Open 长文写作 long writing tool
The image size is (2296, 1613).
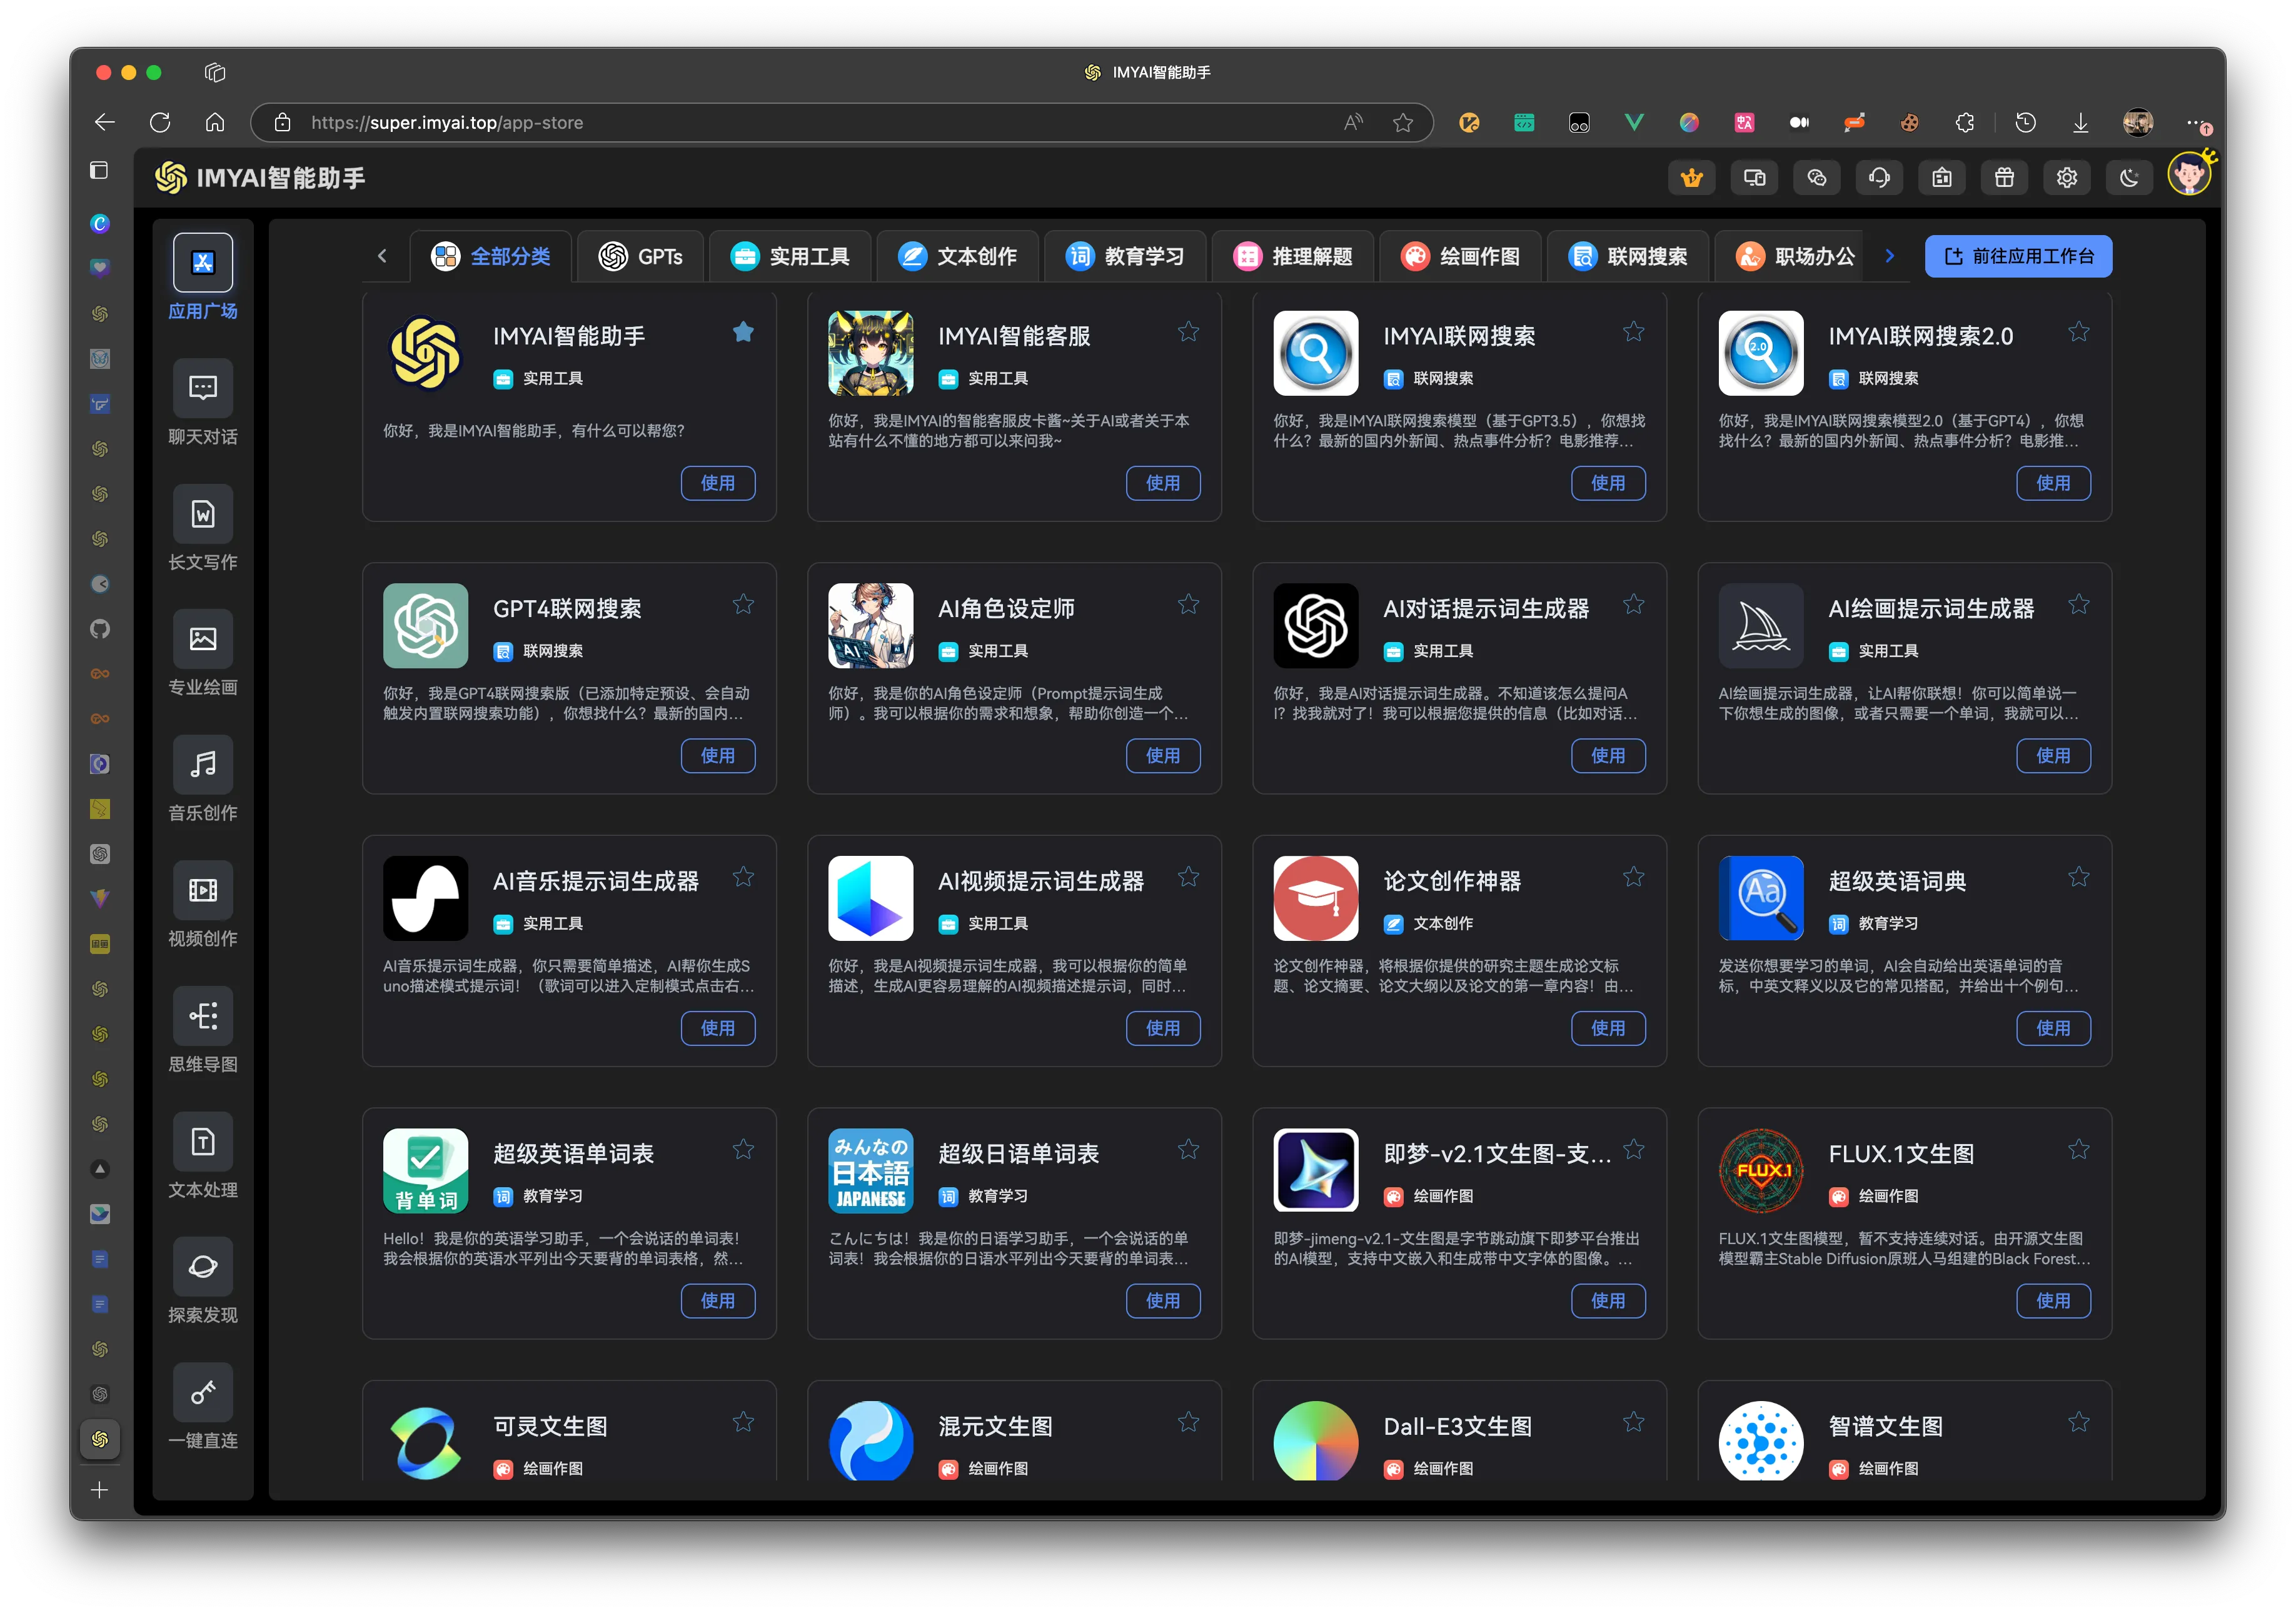(x=203, y=528)
